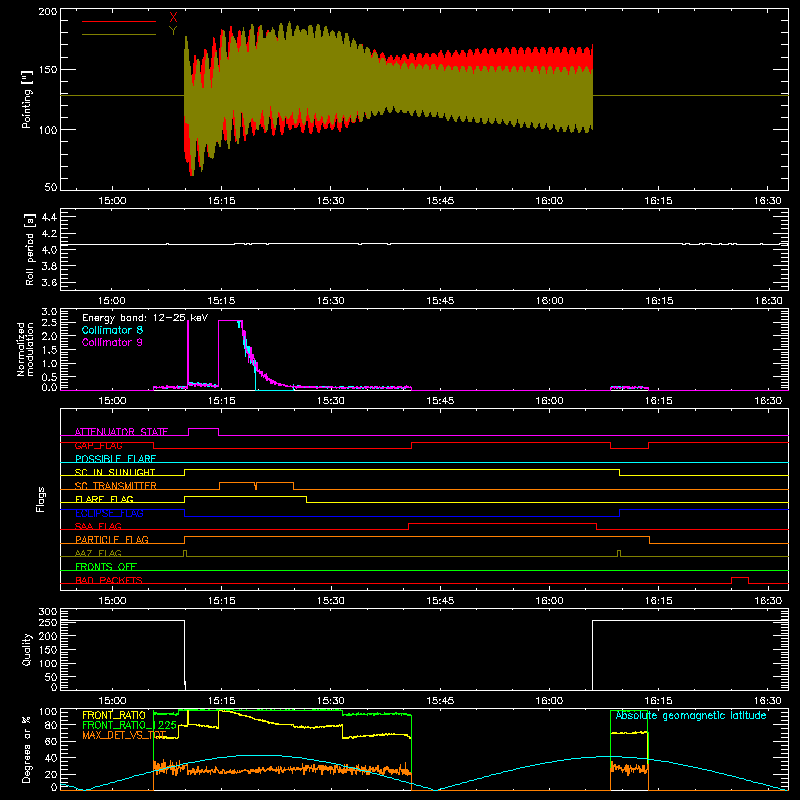Screen dimensions: 800x800
Task: Click '16:00' label under Normalized modulation plot
Action: [x=549, y=401]
